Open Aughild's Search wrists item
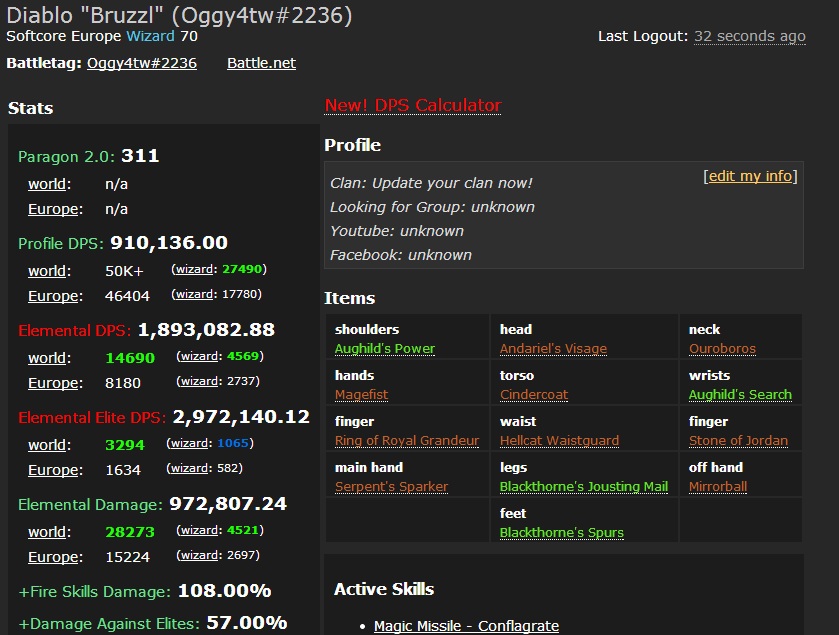The width and height of the screenshot is (839, 635). click(x=740, y=395)
